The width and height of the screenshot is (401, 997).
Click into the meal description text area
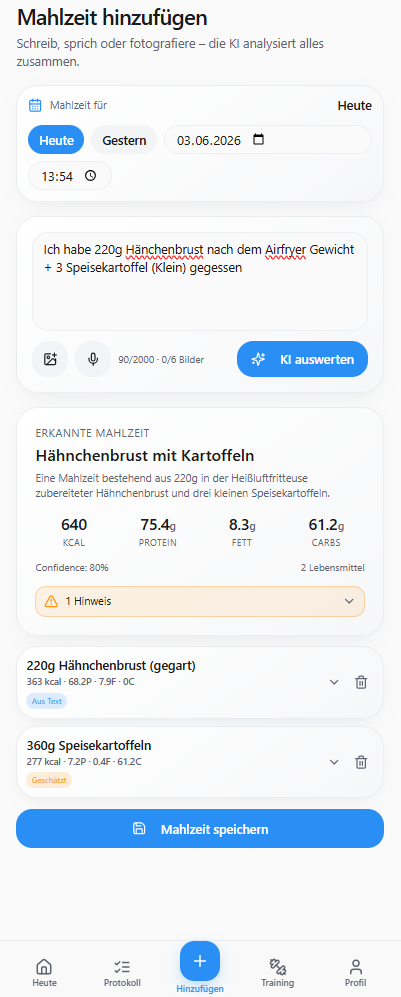pyautogui.click(x=200, y=282)
